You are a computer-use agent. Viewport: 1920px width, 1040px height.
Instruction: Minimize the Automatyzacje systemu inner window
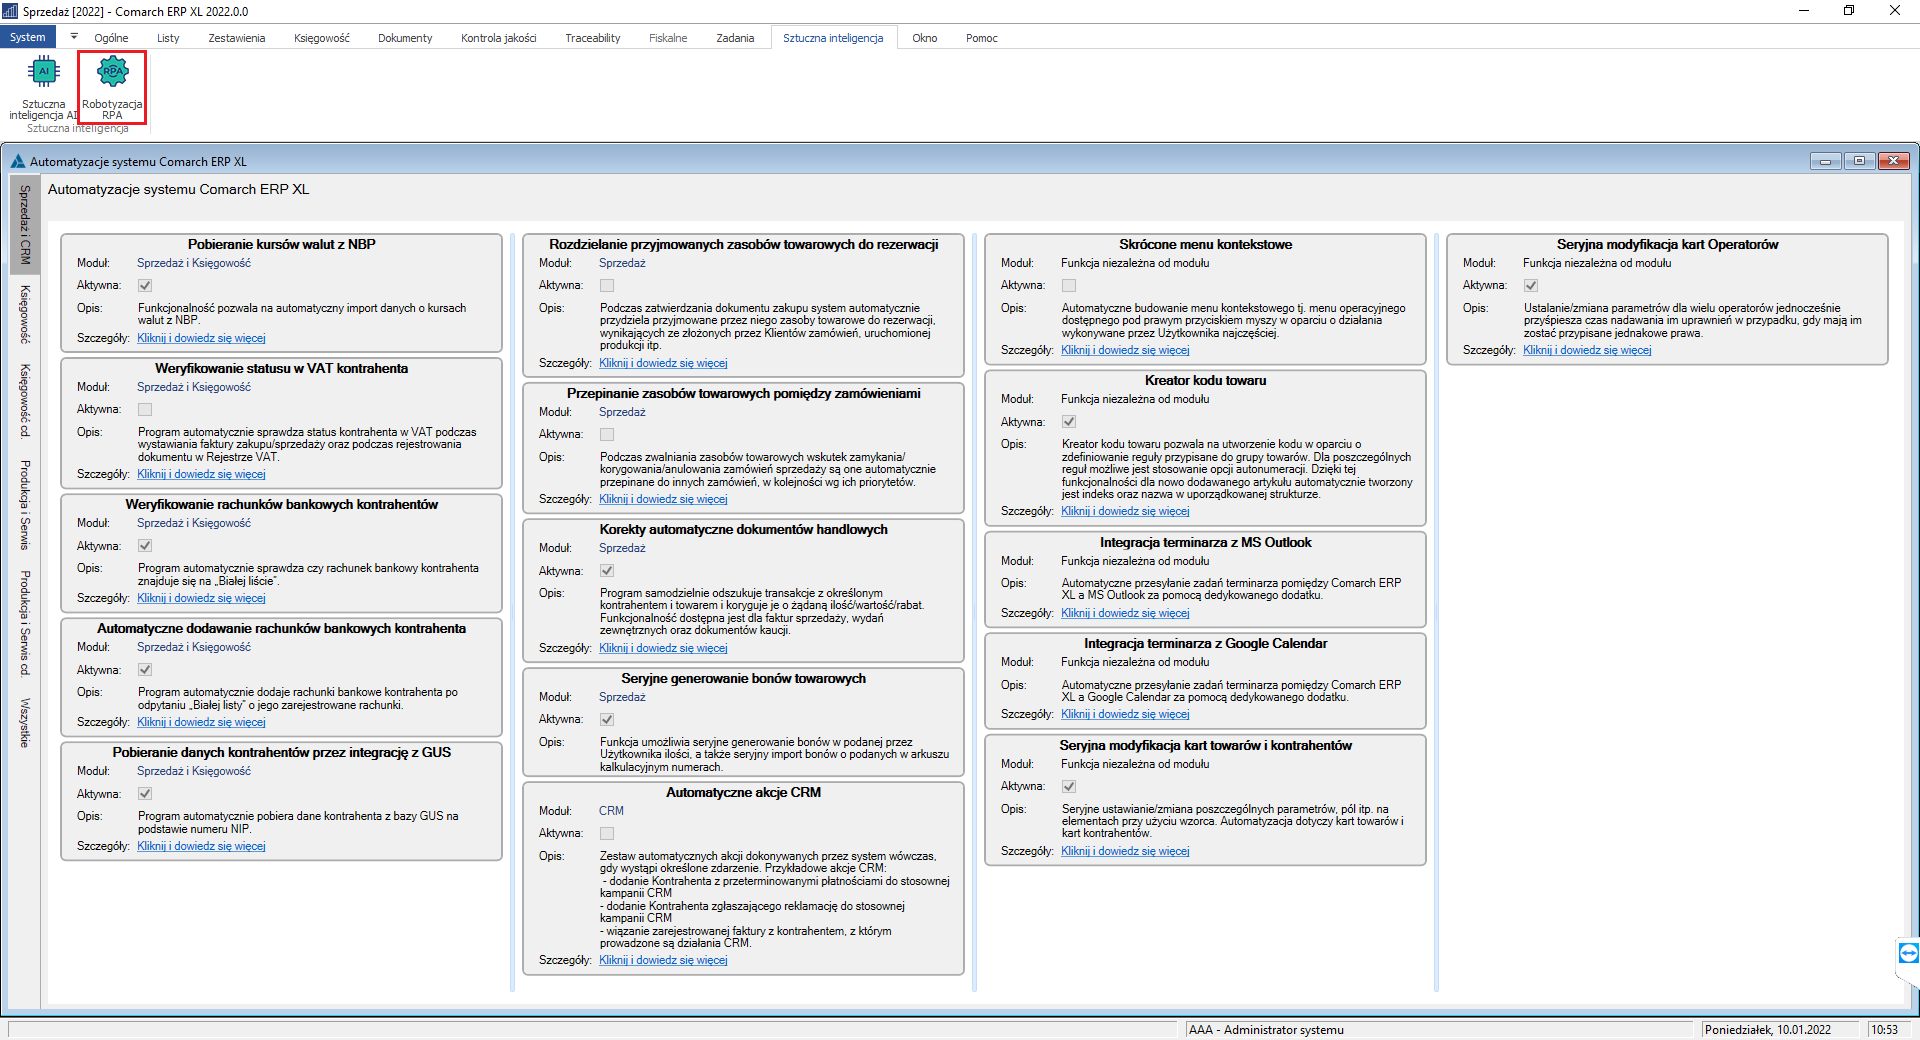click(1826, 161)
